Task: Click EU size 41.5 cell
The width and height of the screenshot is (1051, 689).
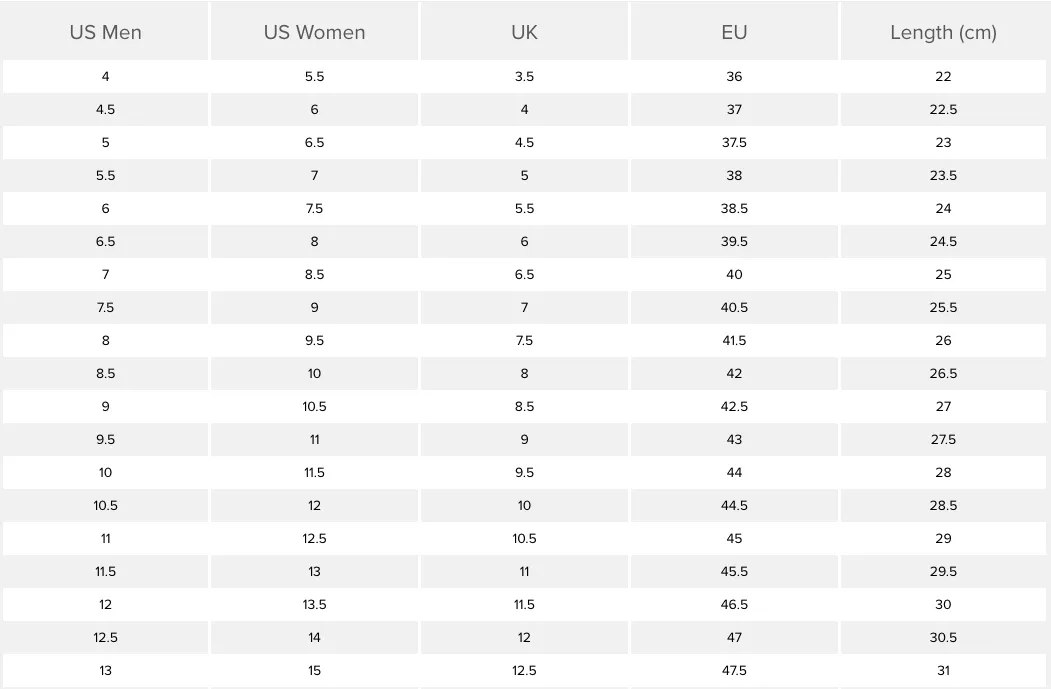Action: [x=734, y=340]
